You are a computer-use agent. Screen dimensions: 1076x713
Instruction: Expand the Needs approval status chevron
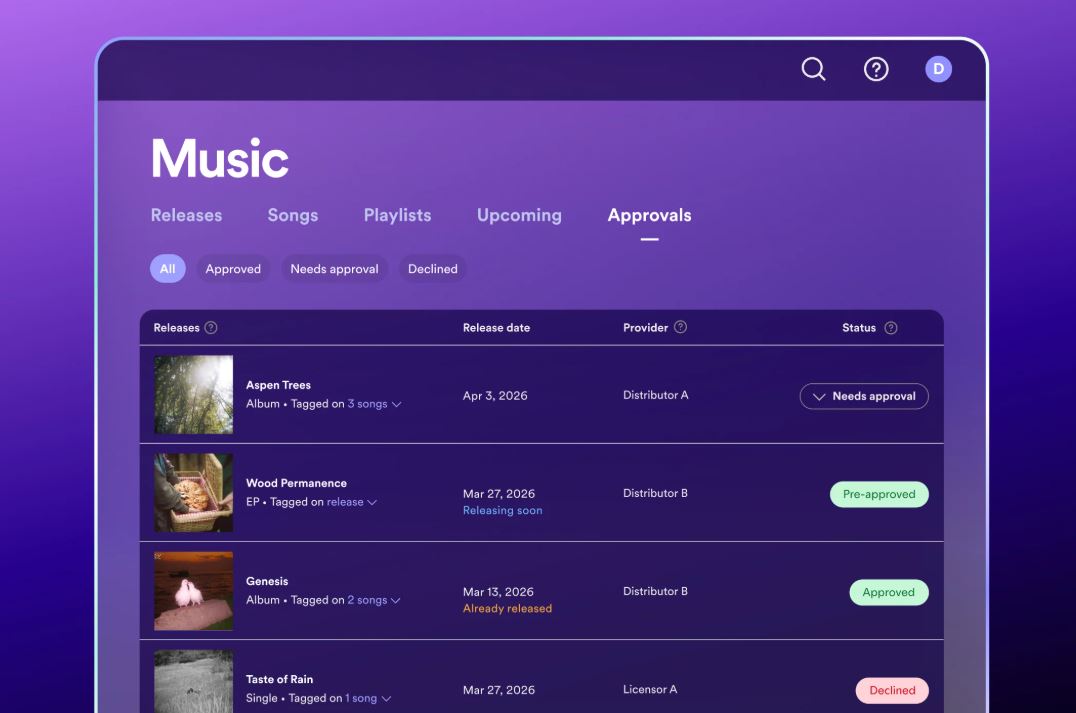[x=818, y=396]
